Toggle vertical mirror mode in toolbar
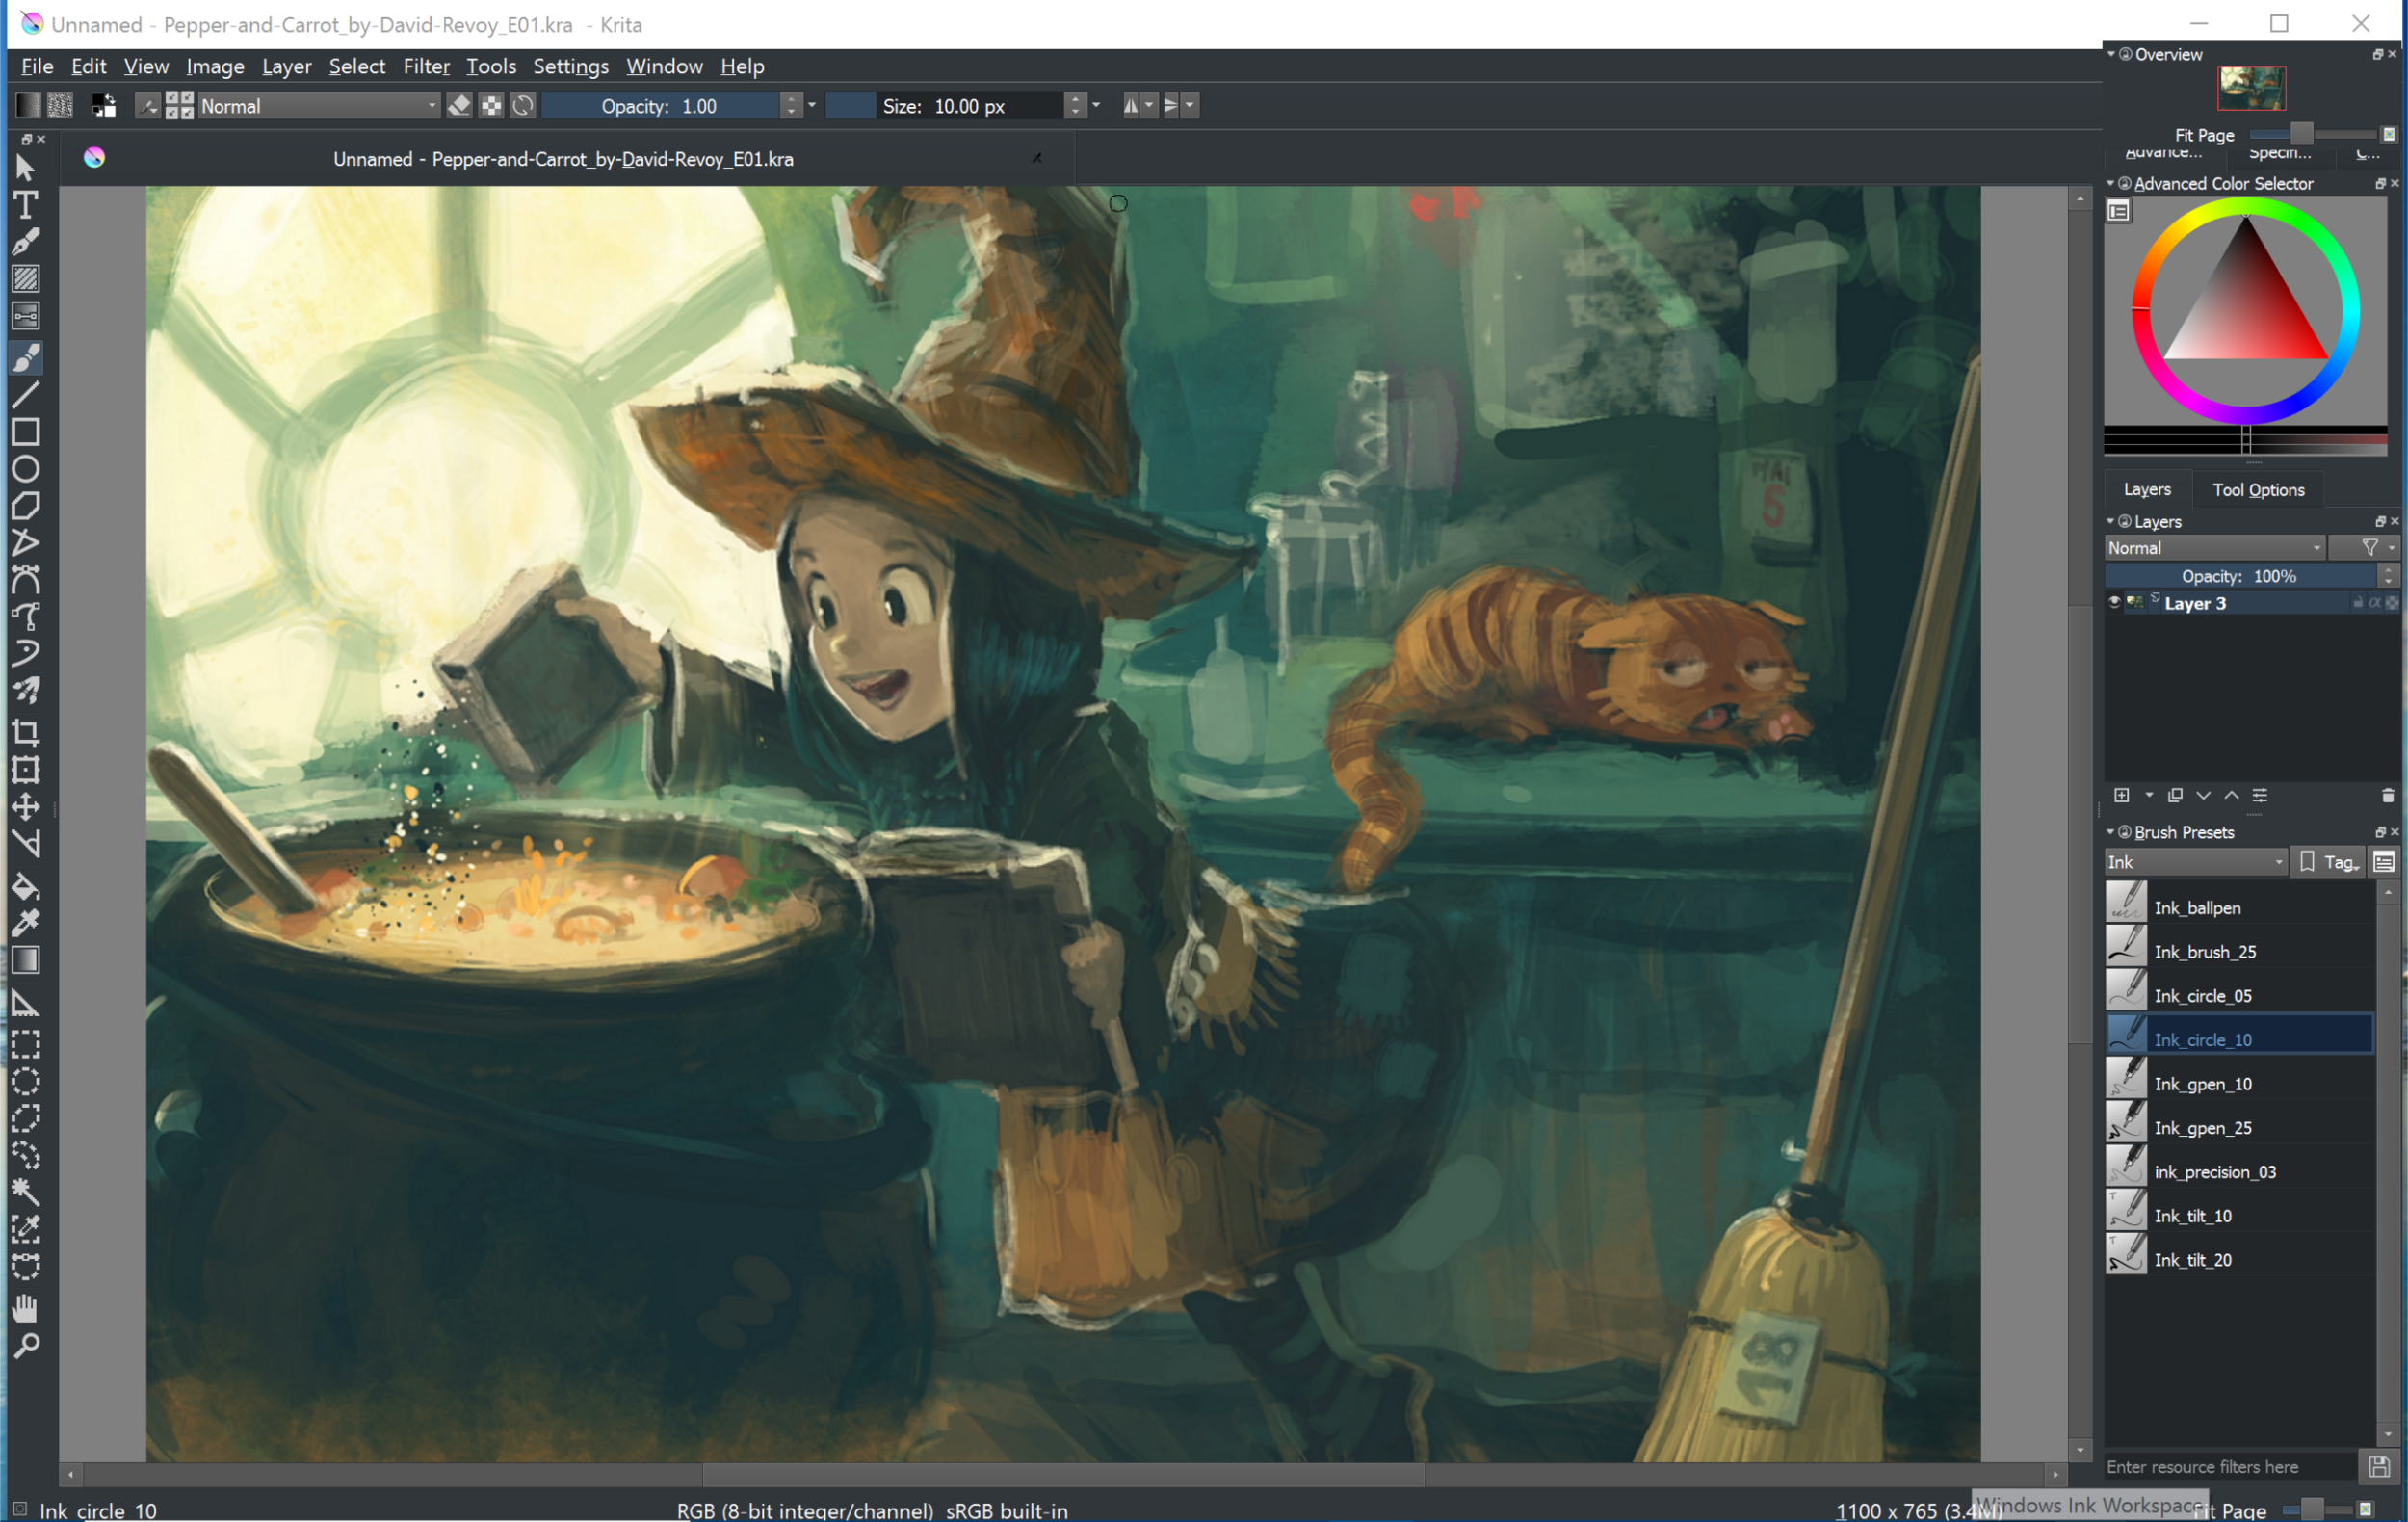 click(x=1171, y=105)
